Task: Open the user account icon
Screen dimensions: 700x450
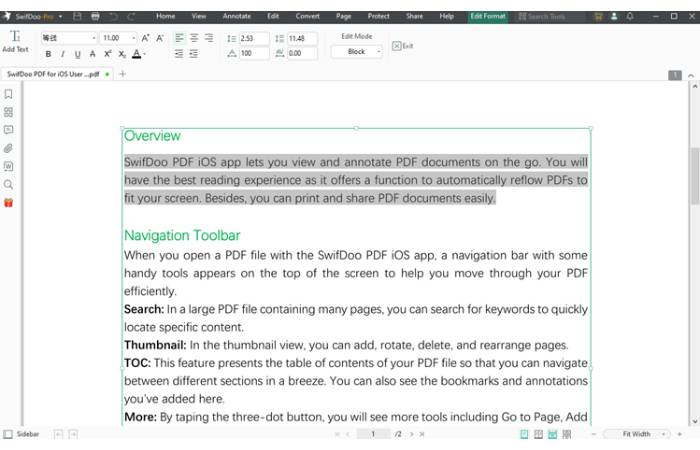Action: pyautogui.click(x=614, y=16)
